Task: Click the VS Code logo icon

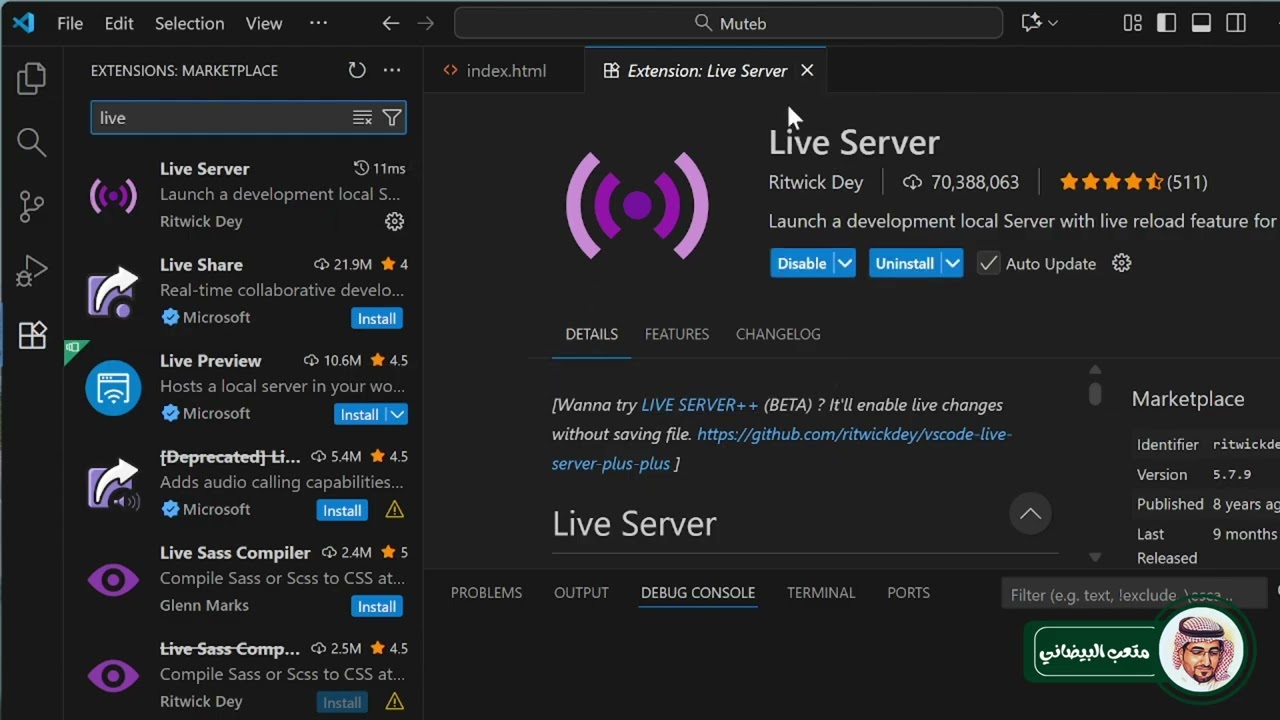Action: tap(23, 23)
